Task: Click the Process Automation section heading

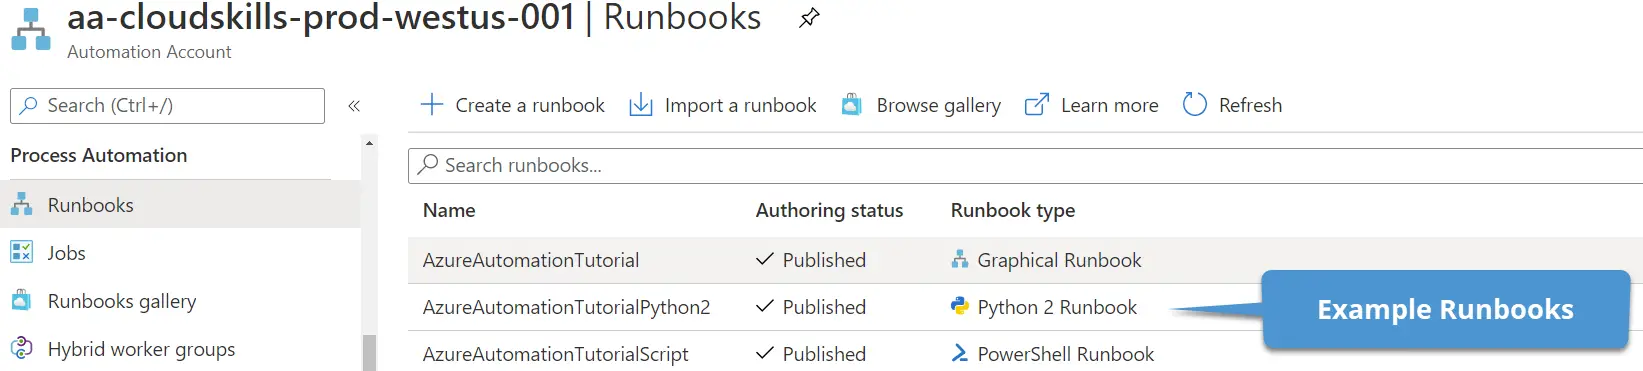Action: [99, 155]
